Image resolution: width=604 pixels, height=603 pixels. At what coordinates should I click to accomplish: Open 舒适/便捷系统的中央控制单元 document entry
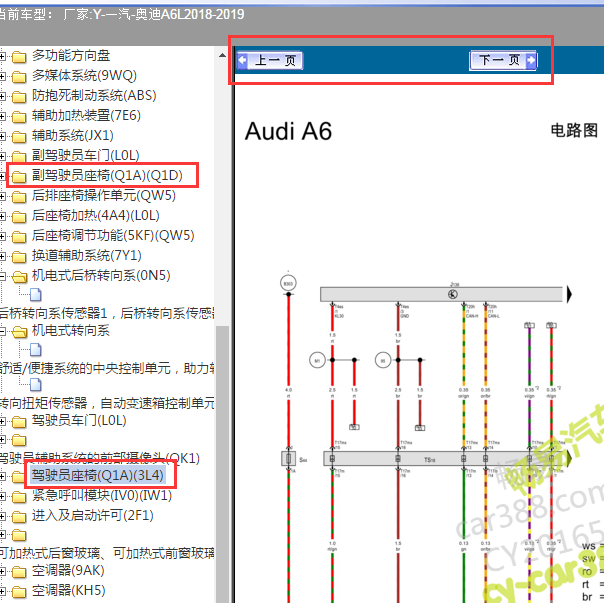pyautogui.click(x=107, y=368)
